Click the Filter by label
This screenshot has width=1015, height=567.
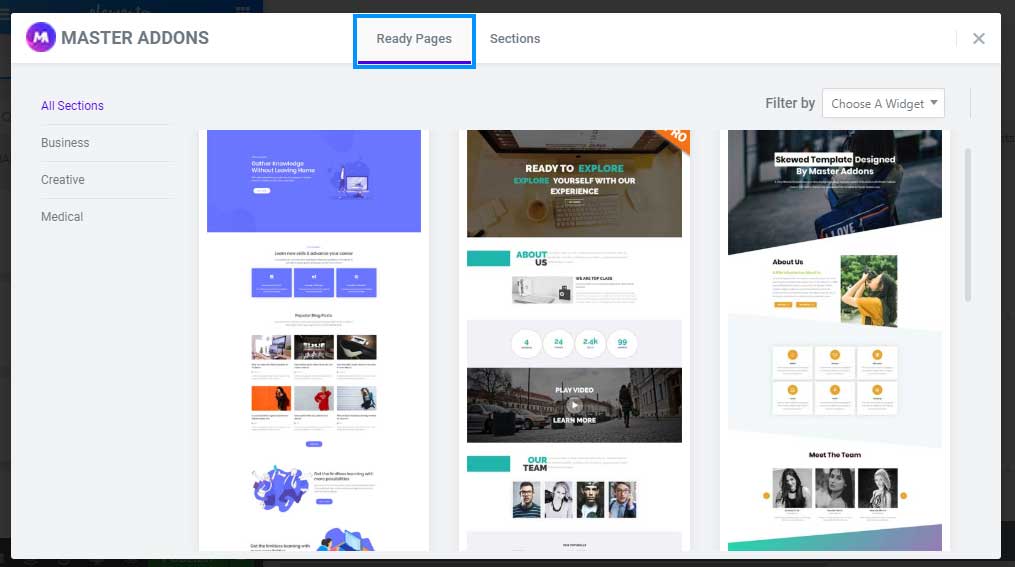(x=790, y=104)
